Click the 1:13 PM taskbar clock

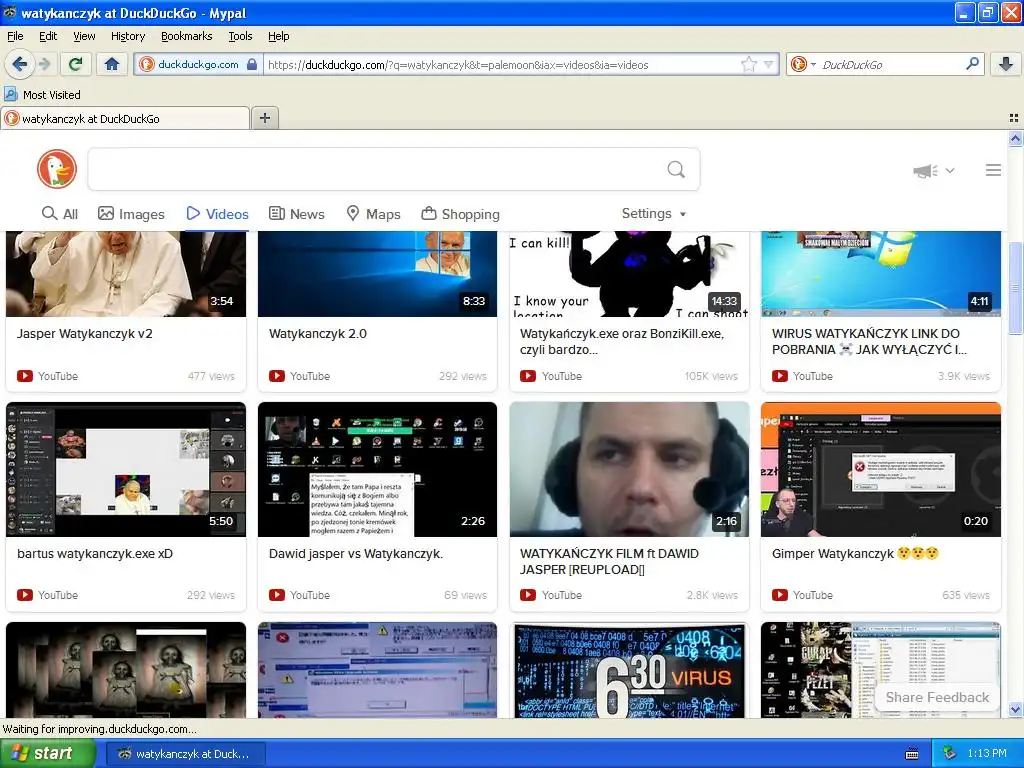click(x=987, y=753)
